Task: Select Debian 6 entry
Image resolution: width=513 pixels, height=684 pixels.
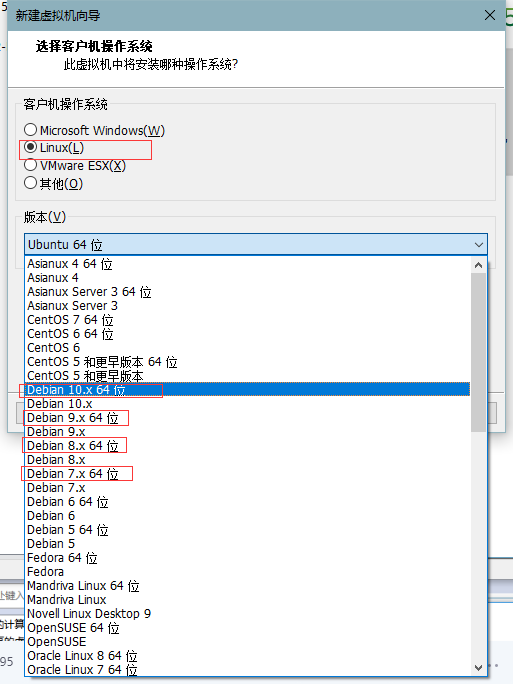Action: pos(248,515)
